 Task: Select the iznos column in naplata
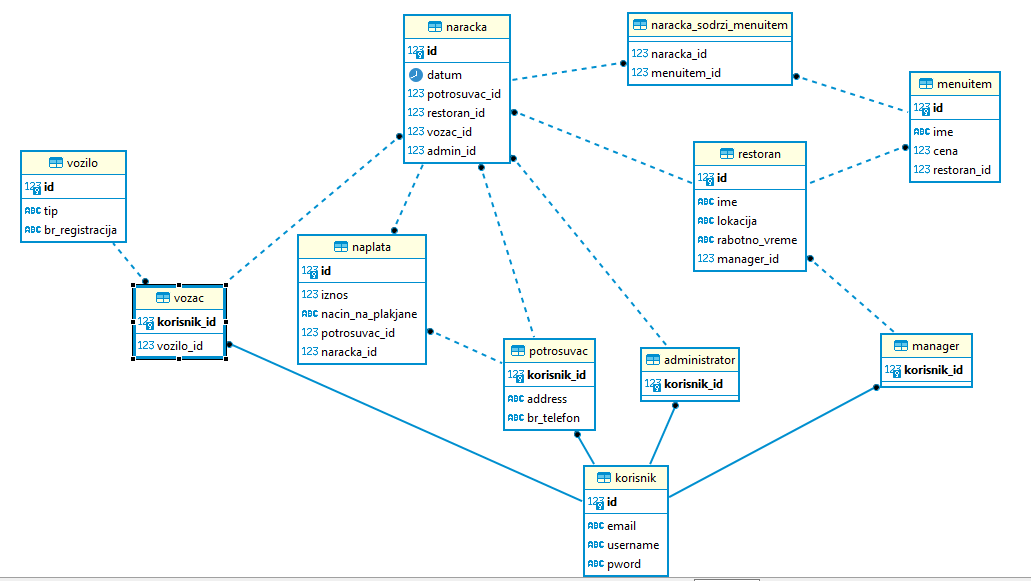(334, 294)
